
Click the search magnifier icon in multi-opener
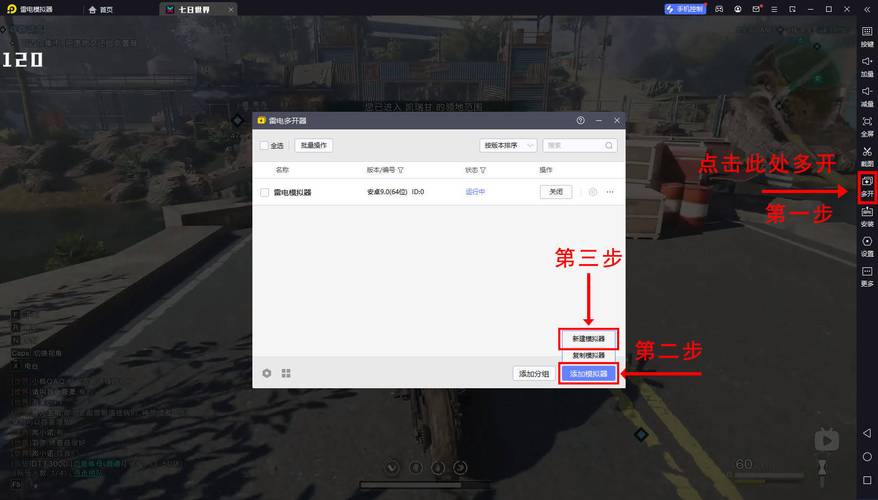coord(609,146)
